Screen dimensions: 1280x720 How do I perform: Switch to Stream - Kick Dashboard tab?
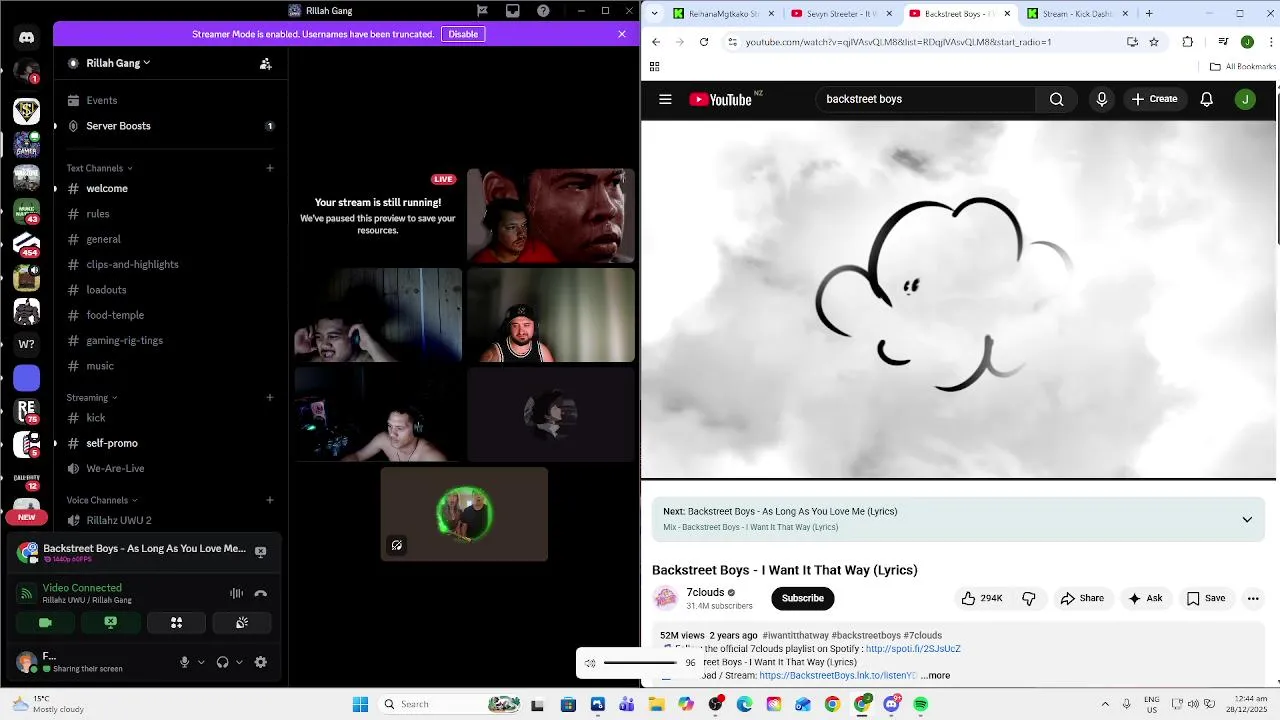click(x=1078, y=14)
